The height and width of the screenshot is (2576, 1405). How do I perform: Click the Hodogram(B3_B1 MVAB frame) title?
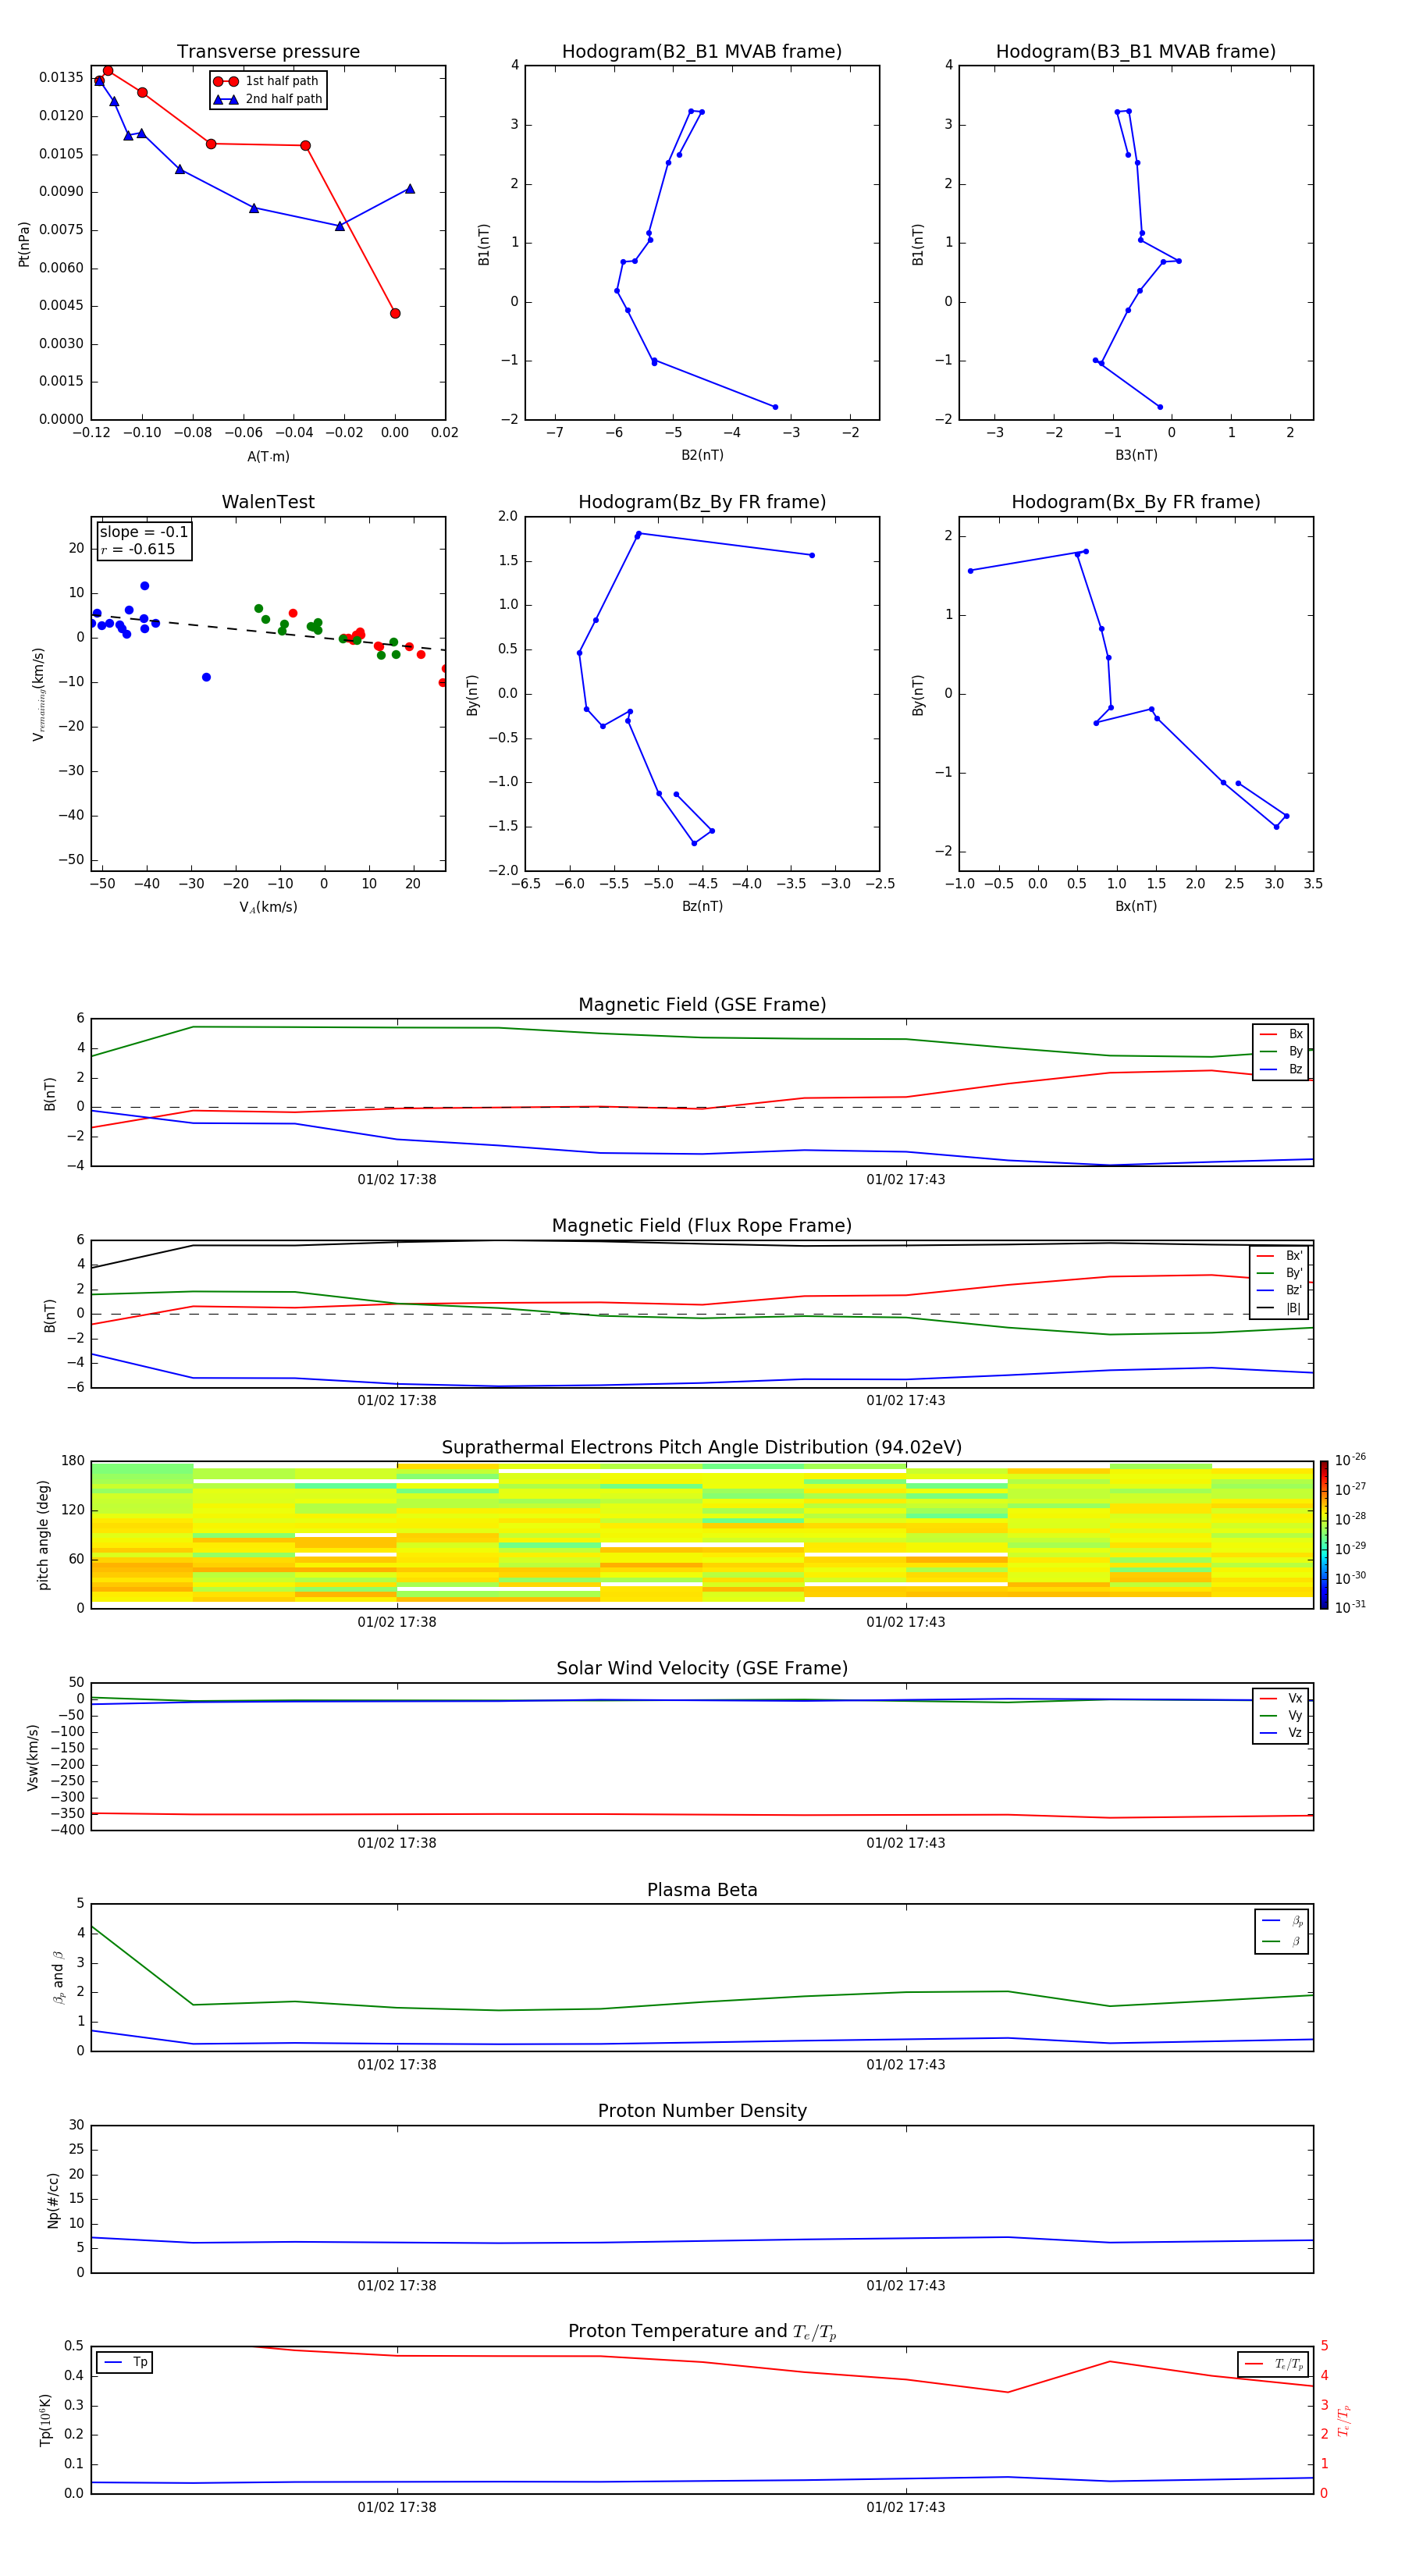coord(1136,52)
